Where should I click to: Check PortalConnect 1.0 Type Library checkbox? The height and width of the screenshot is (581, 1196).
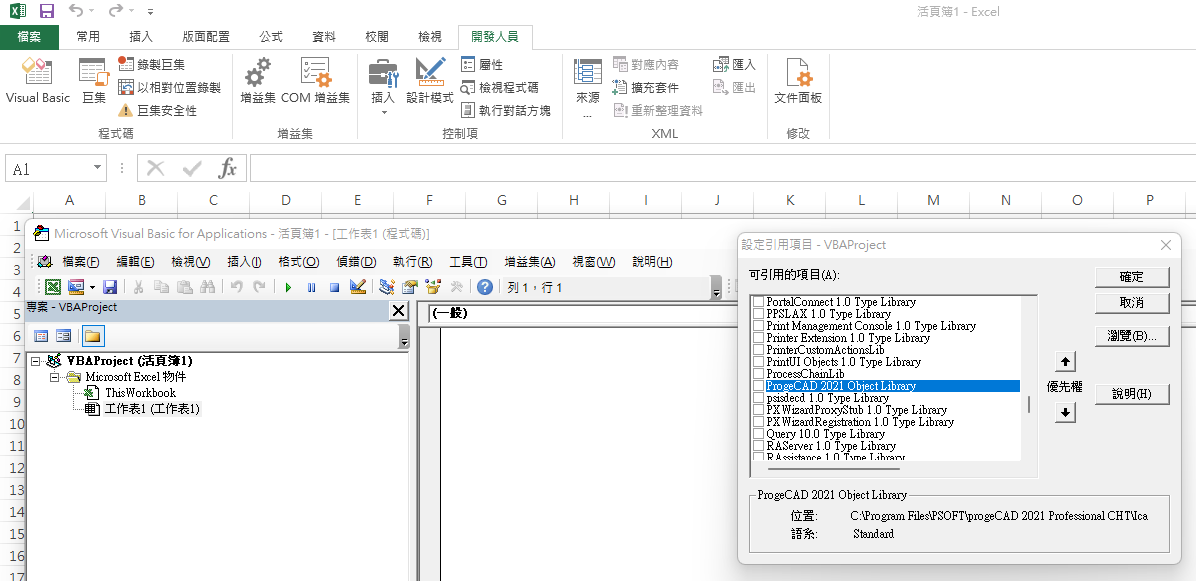(x=758, y=302)
